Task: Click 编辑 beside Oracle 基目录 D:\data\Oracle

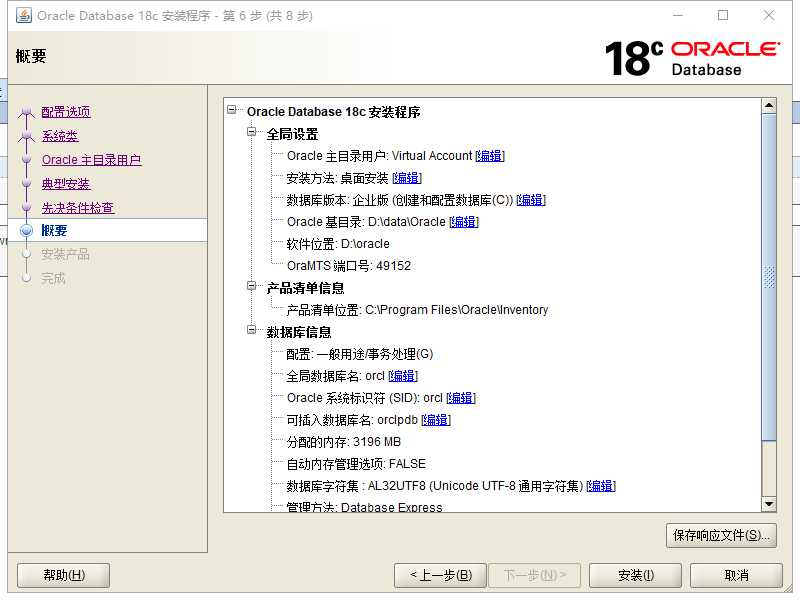Action: (464, 222)
